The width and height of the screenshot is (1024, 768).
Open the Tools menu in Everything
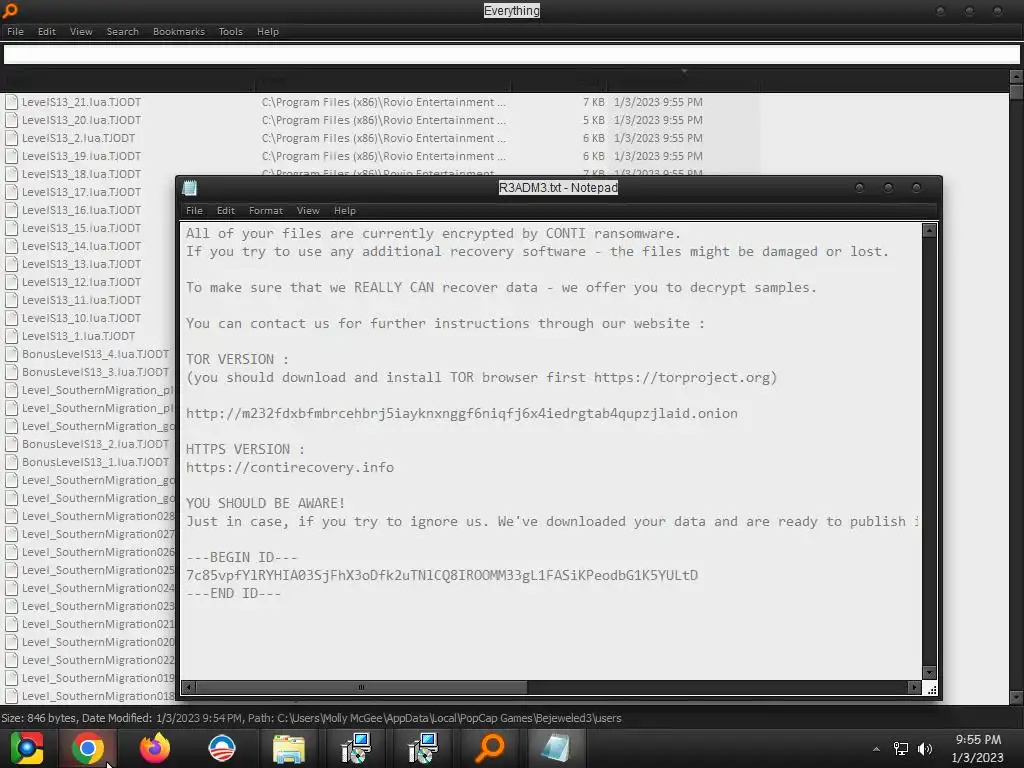pyautogui.click(x=231, y=31)
